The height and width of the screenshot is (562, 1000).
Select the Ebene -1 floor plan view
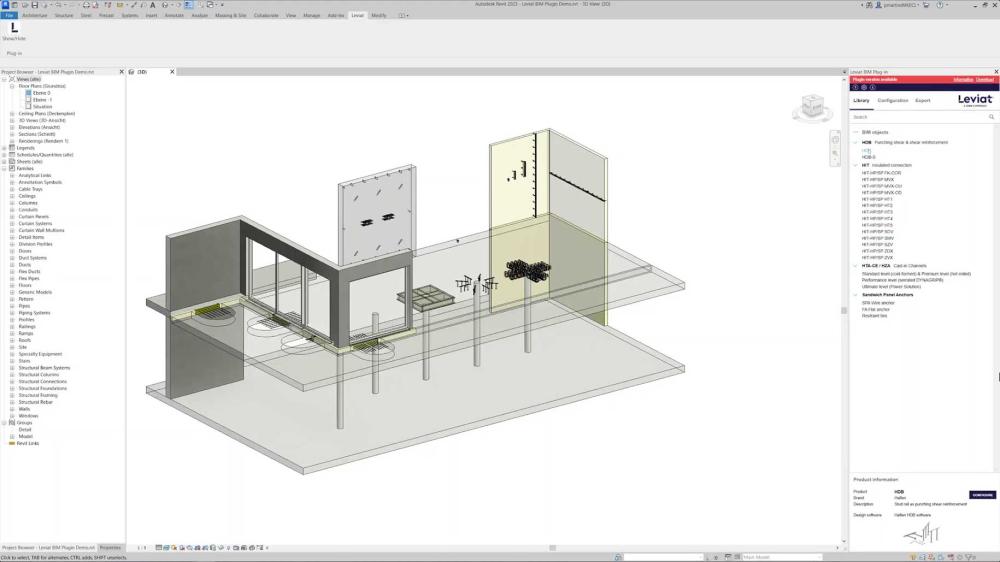[42, 100]
